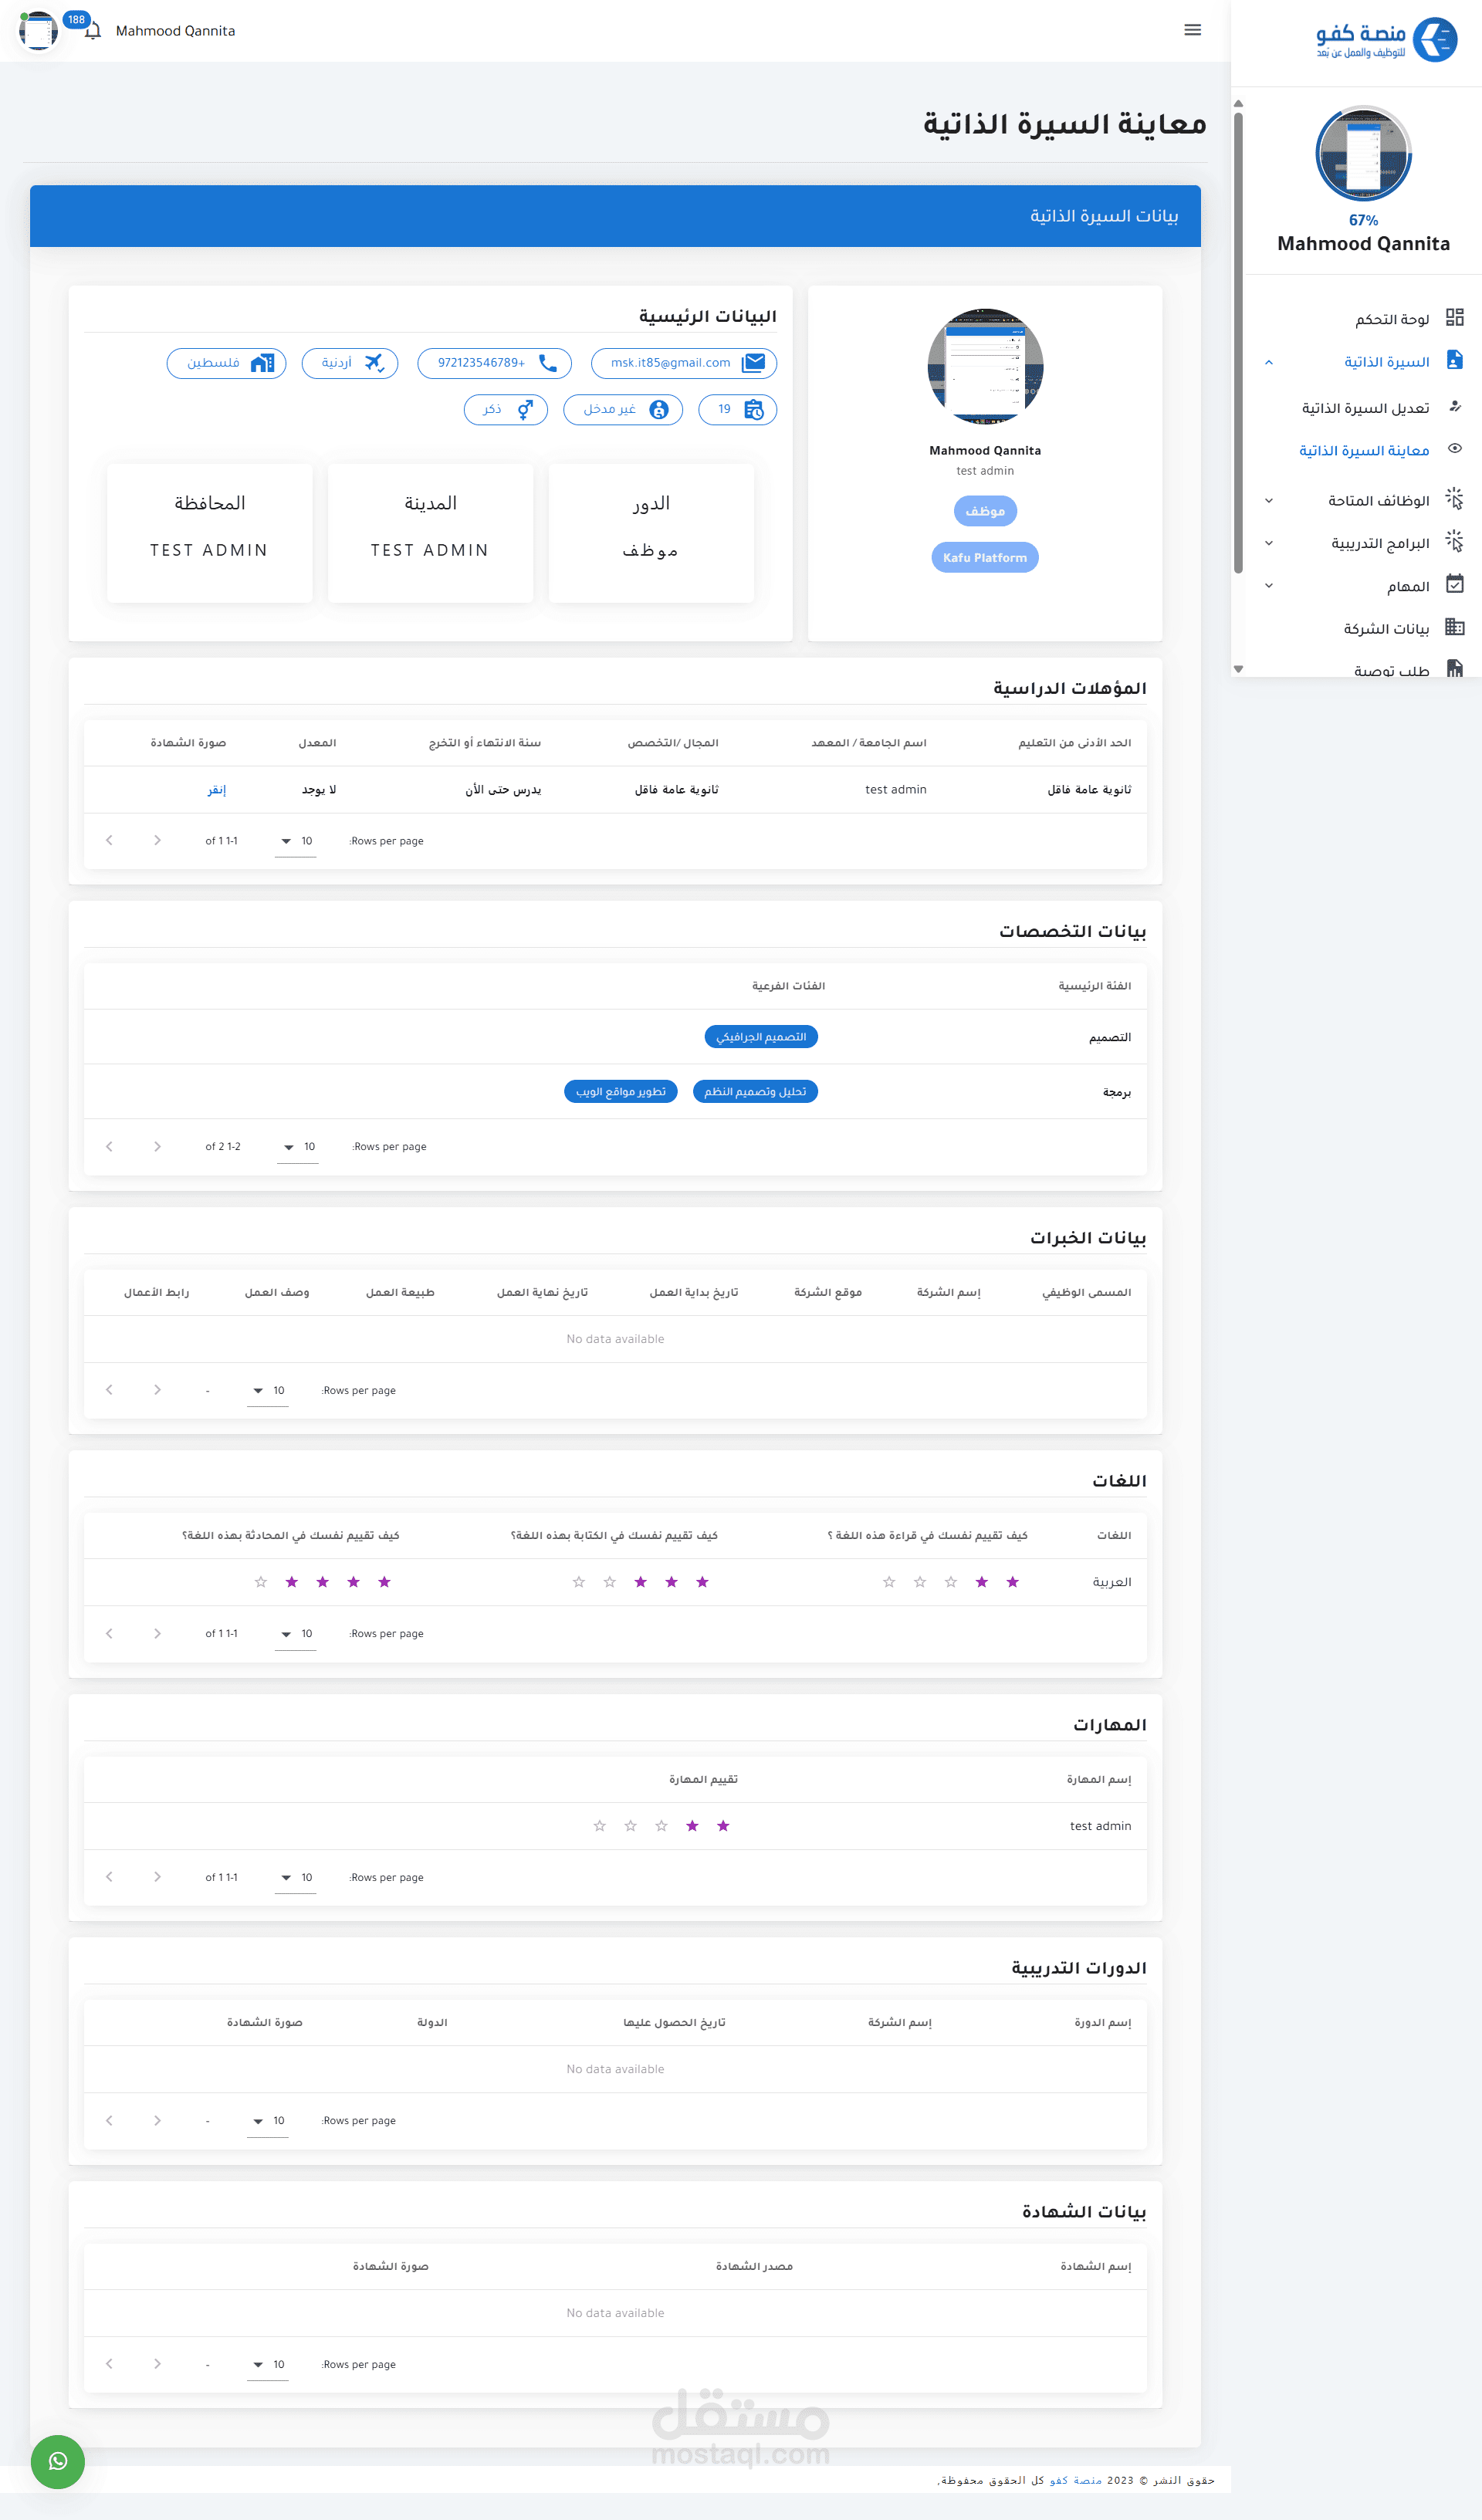The image size is (1482, 2520).
Task: Click the Kafu Platform badge button
Action: click(984, 558)
